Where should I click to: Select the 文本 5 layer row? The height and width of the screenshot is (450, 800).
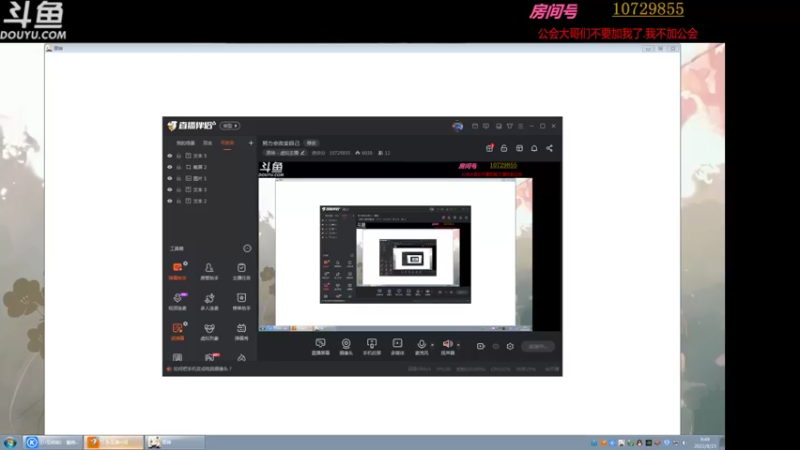point(209,156)
